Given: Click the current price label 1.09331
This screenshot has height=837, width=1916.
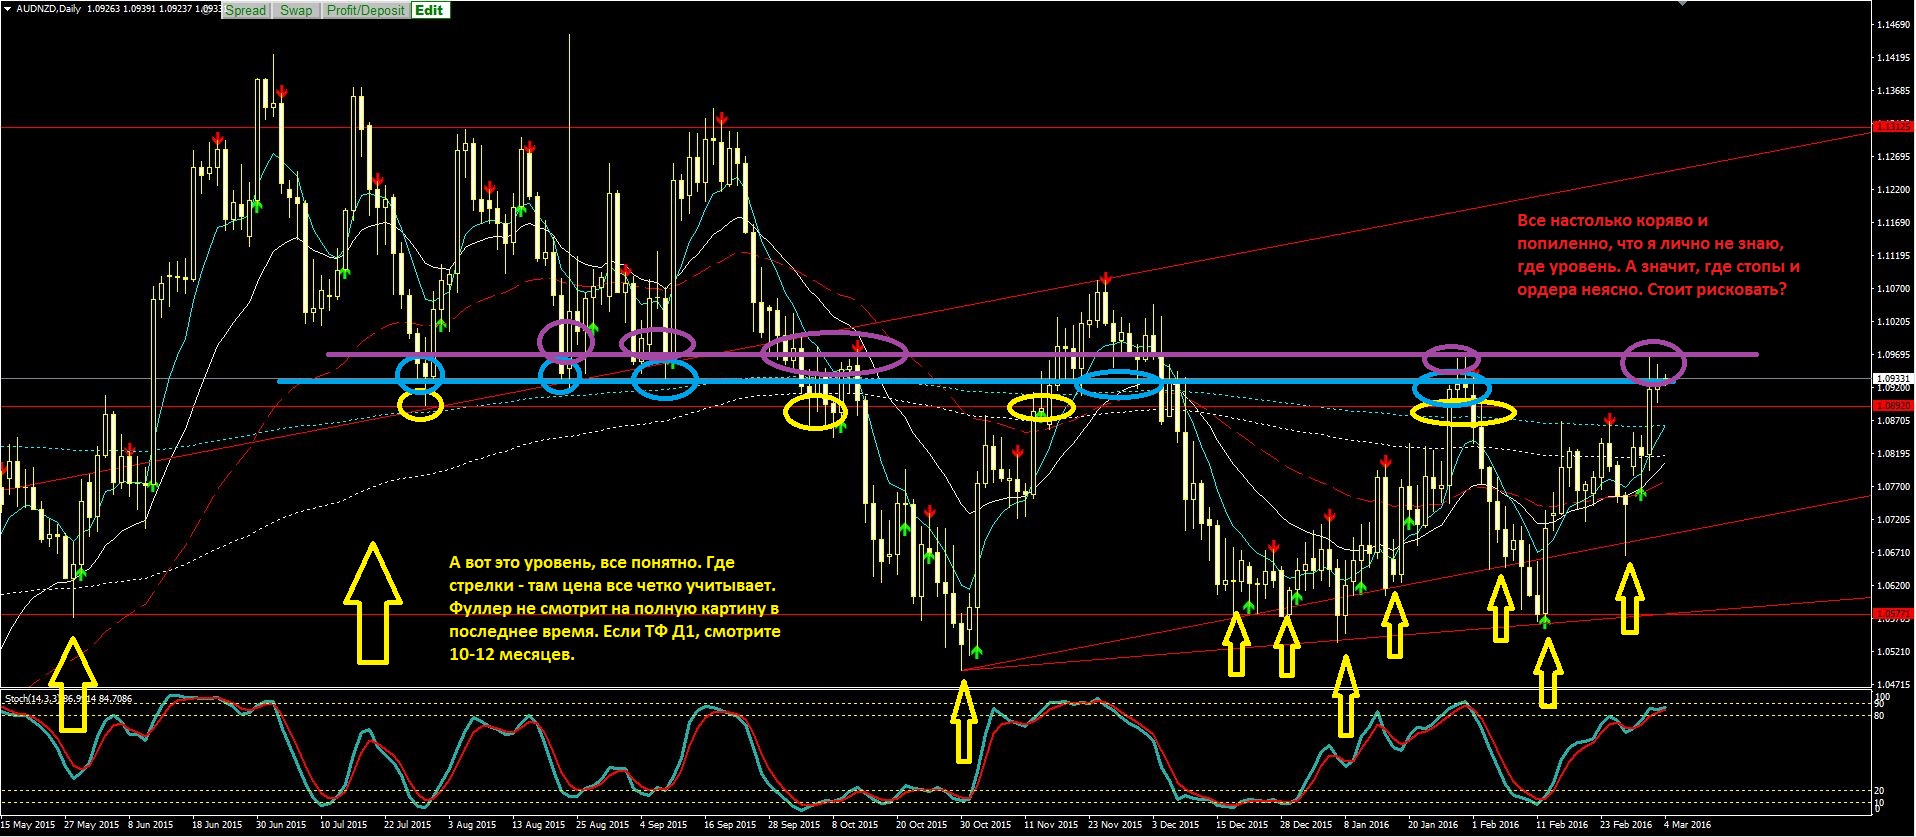Looking at the screenshot, I should [x=1891, y=379].
